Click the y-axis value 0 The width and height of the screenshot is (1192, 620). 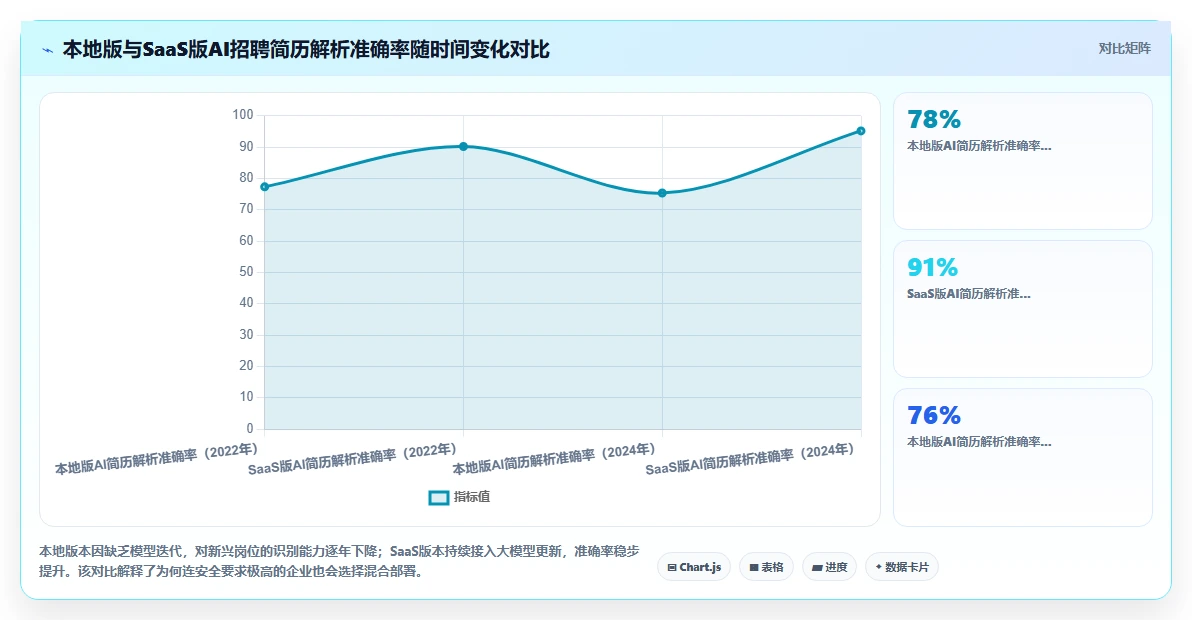[x=250, y=428]
